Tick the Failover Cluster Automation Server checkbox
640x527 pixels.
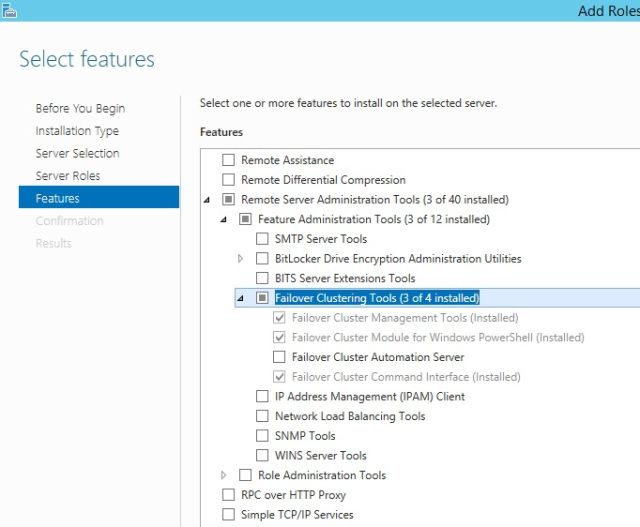[x=279, y=357]
